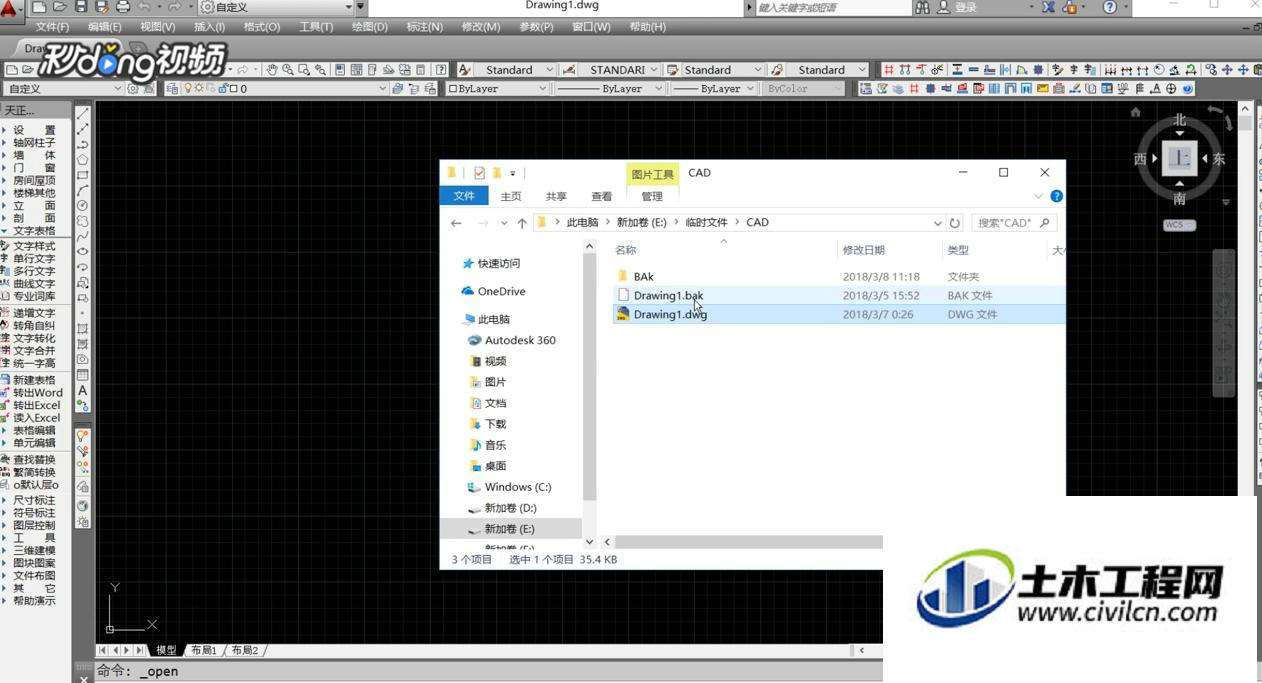The image size is (1262, 683).
Task: Select 新加卷 (D:) in navigation pane
Action: point(510,508)
